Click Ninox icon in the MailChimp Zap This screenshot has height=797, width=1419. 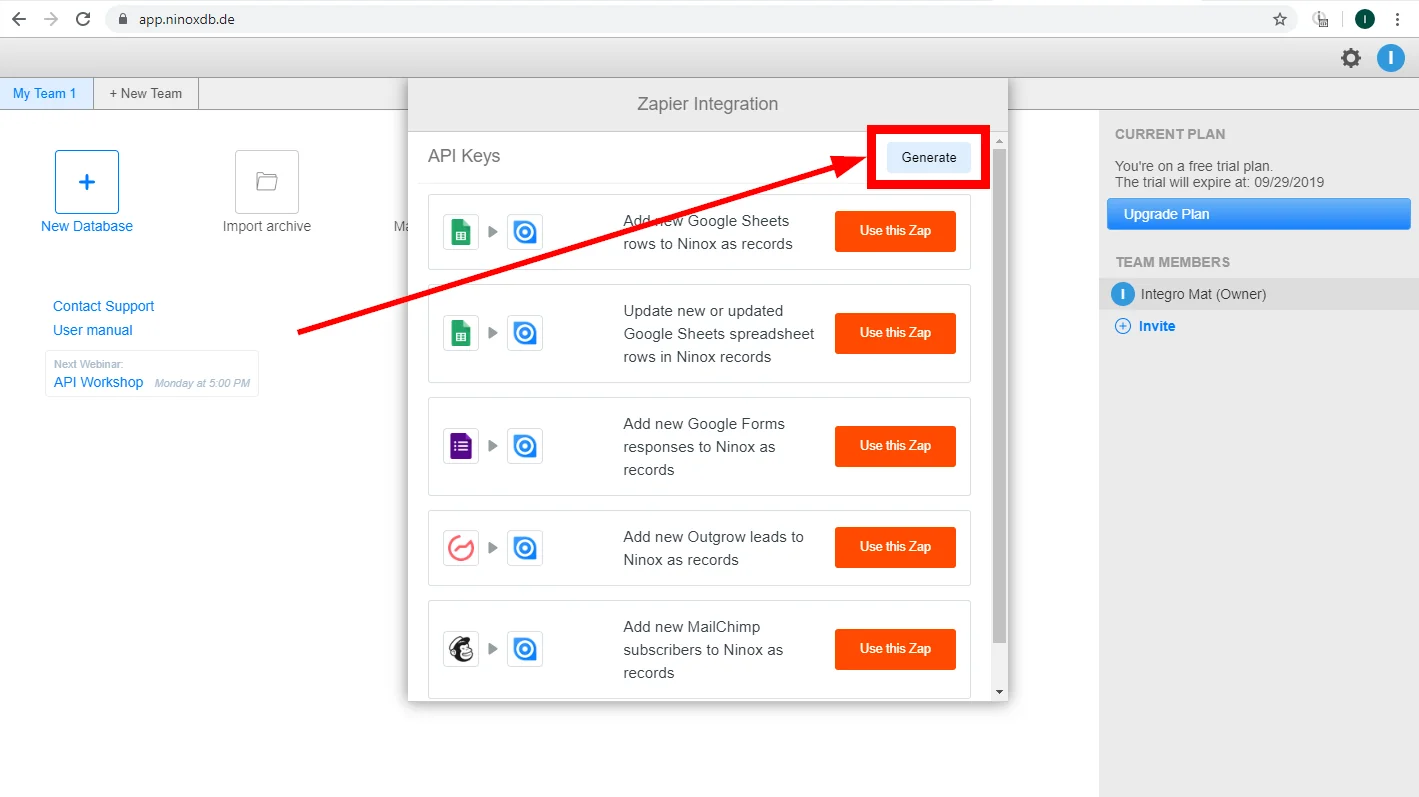tap(525, 649)
